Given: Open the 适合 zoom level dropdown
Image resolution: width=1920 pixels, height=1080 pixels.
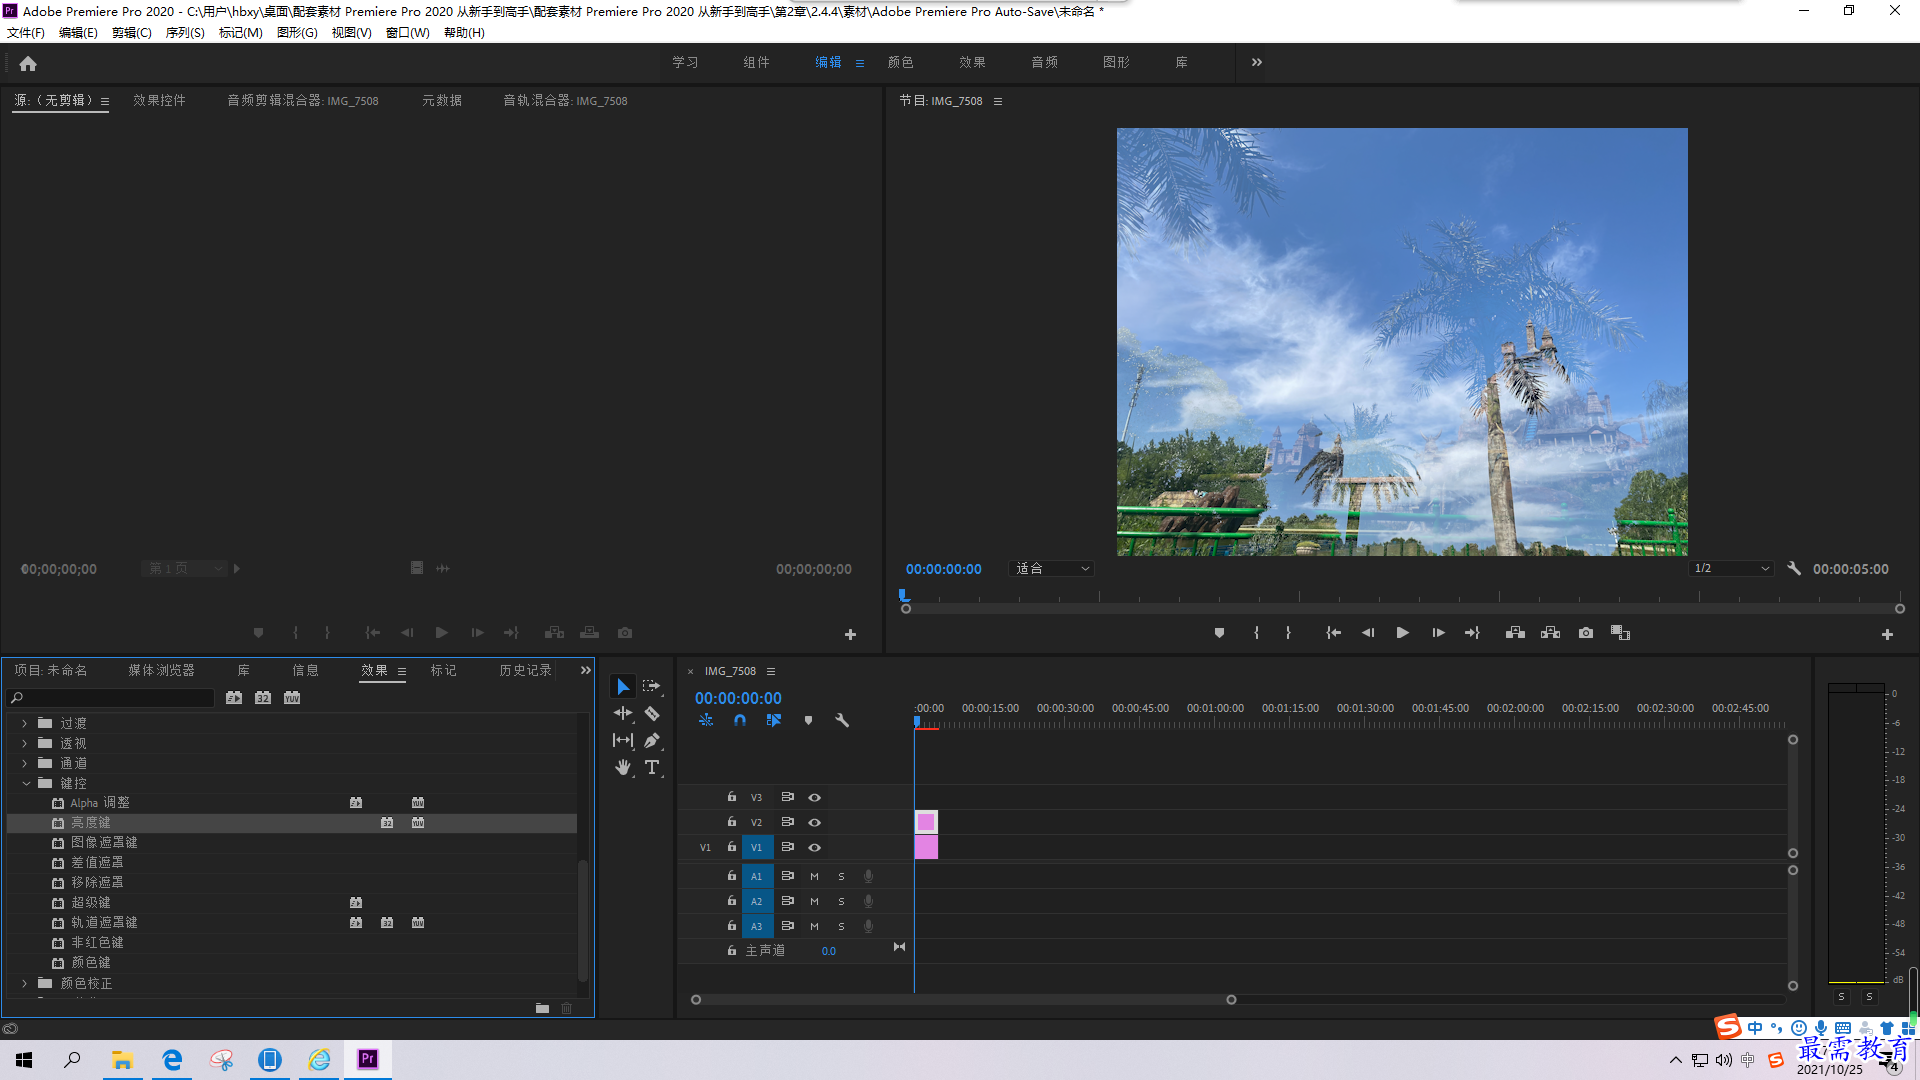Looking at the screenshot, I should point(1052,568).
